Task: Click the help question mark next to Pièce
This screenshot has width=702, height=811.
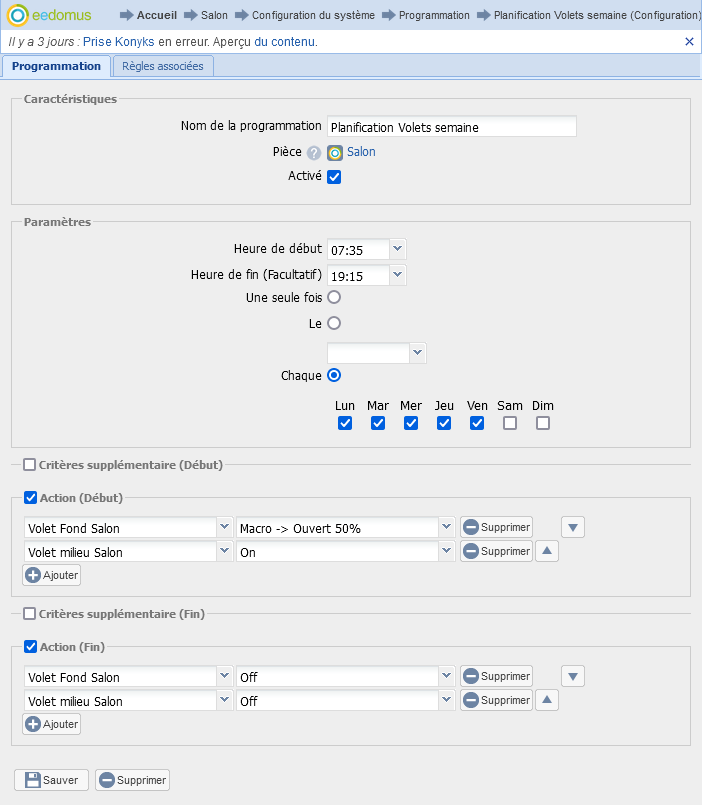Action: 314,153
